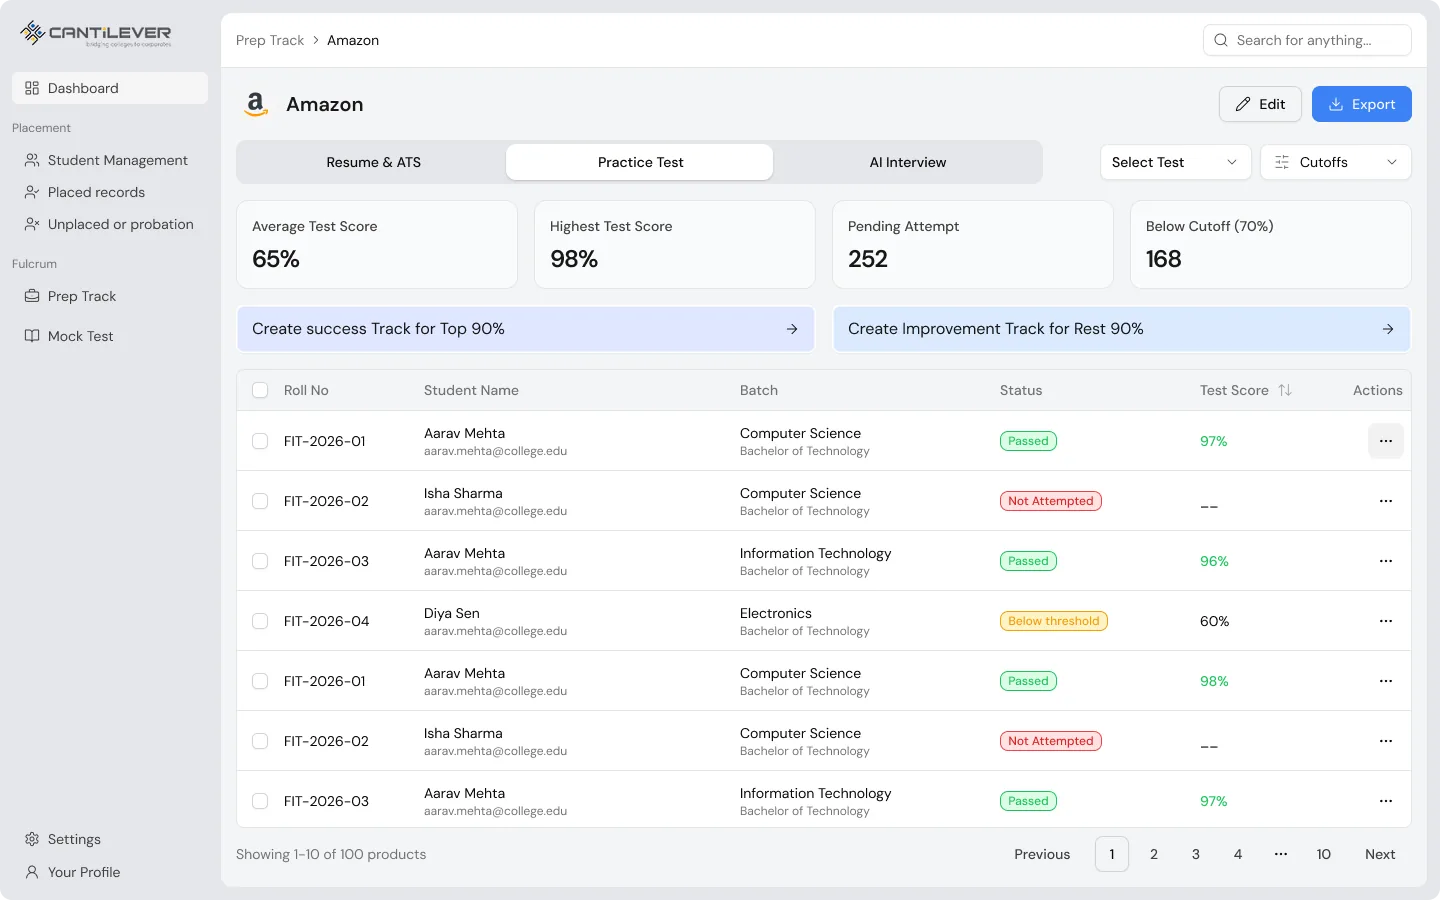Click current page 1 button

[x=1112, y=854]
